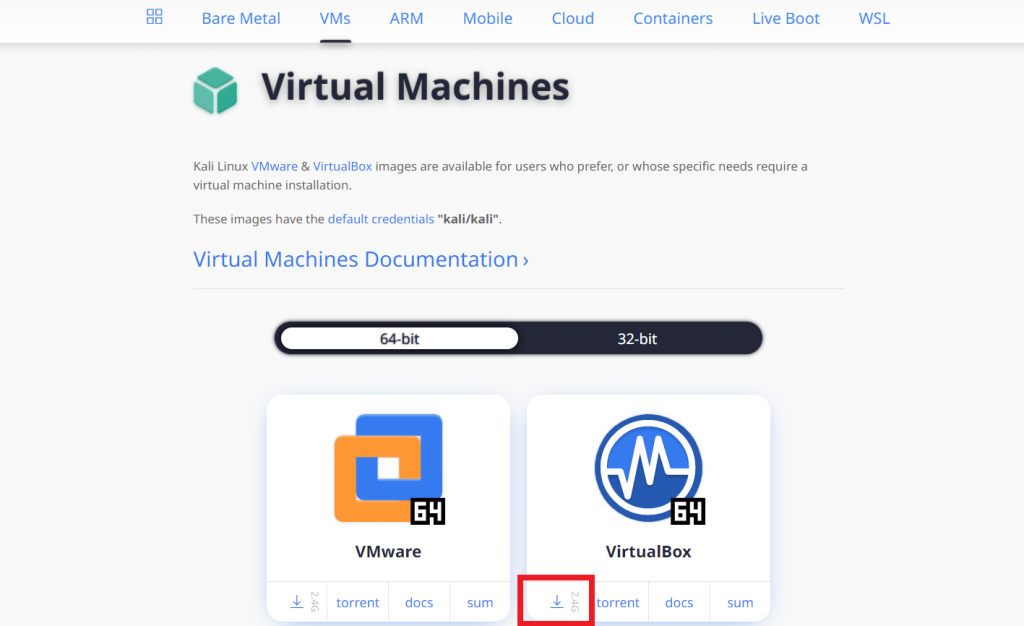Open the Mobile tab

(x=487, y=18)
